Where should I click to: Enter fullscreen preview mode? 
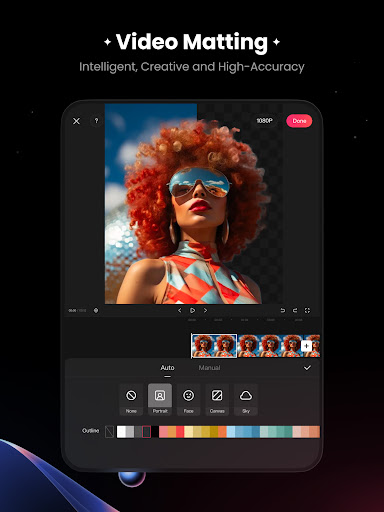pyautogui.click(x=307, y=310)
